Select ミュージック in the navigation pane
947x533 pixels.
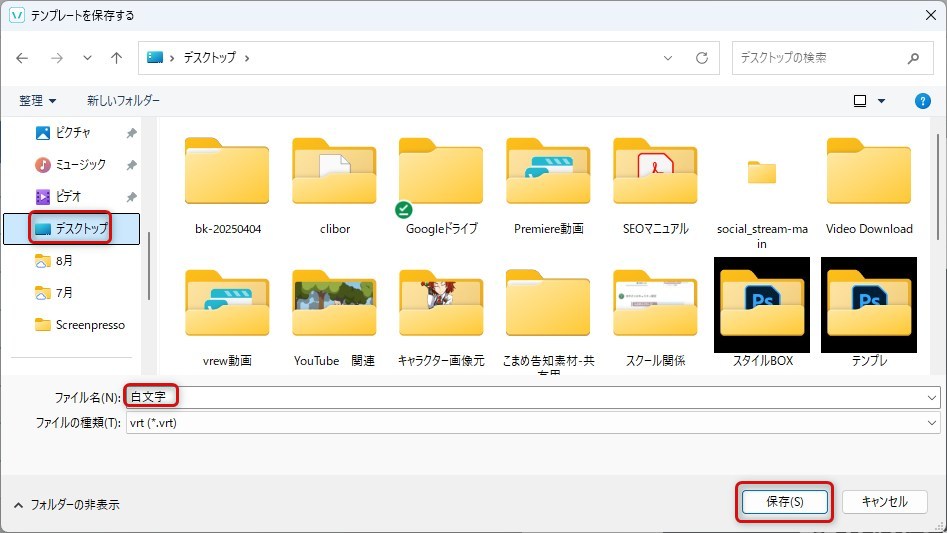click(71, 165)
